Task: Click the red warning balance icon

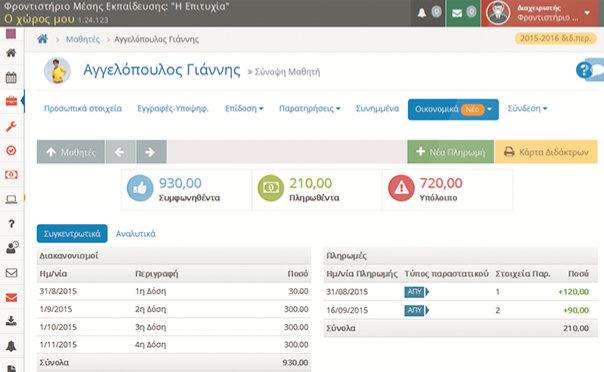Action: click(401, 188)
